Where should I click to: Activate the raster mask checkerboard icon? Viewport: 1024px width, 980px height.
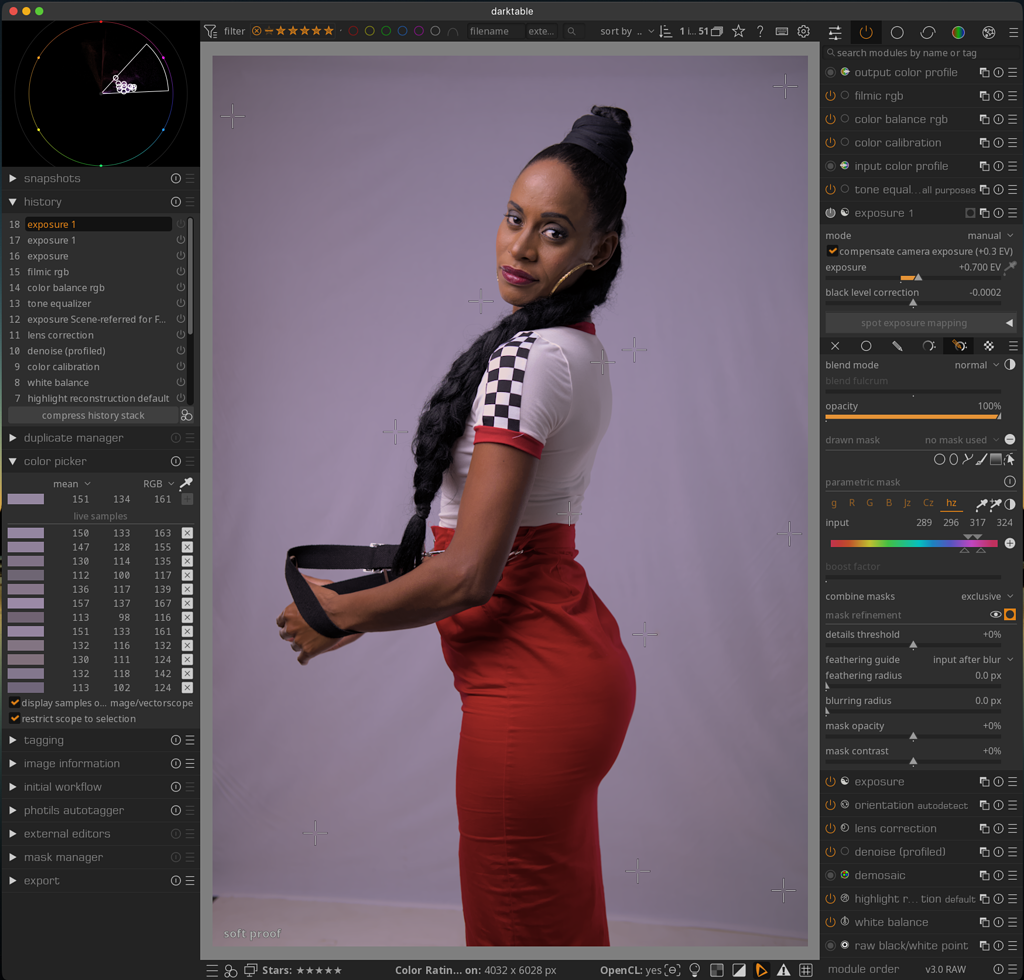[988, 345]
